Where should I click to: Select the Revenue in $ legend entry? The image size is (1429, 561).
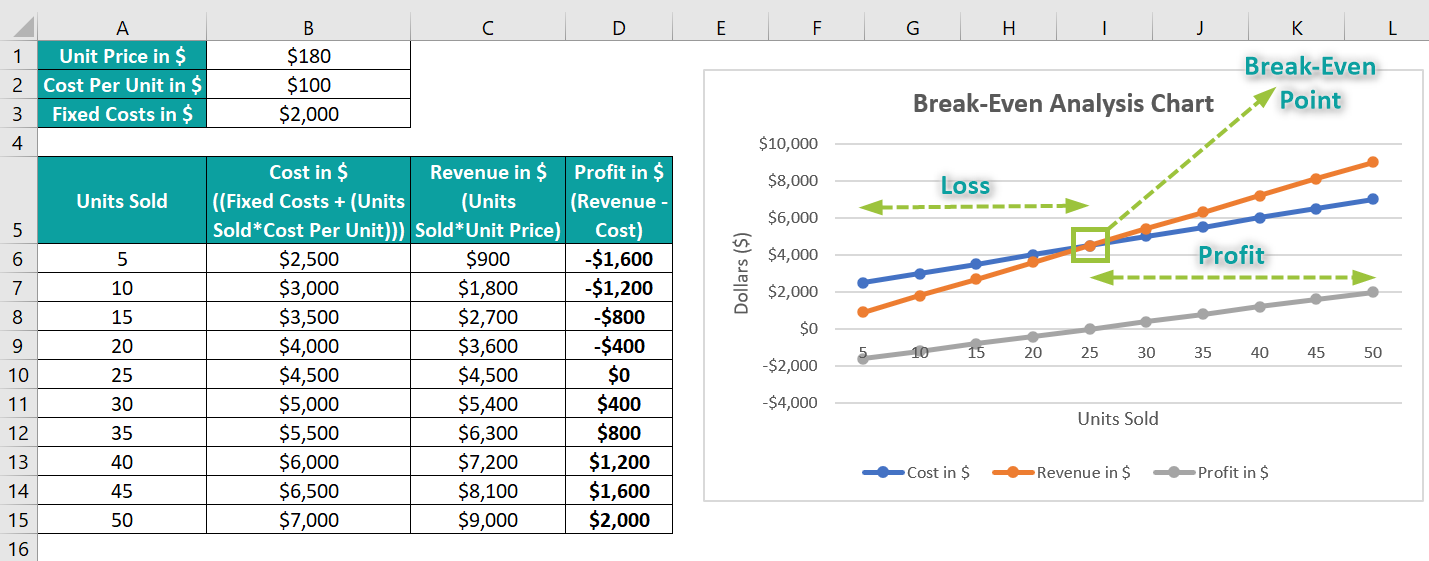coord(1063,473)
